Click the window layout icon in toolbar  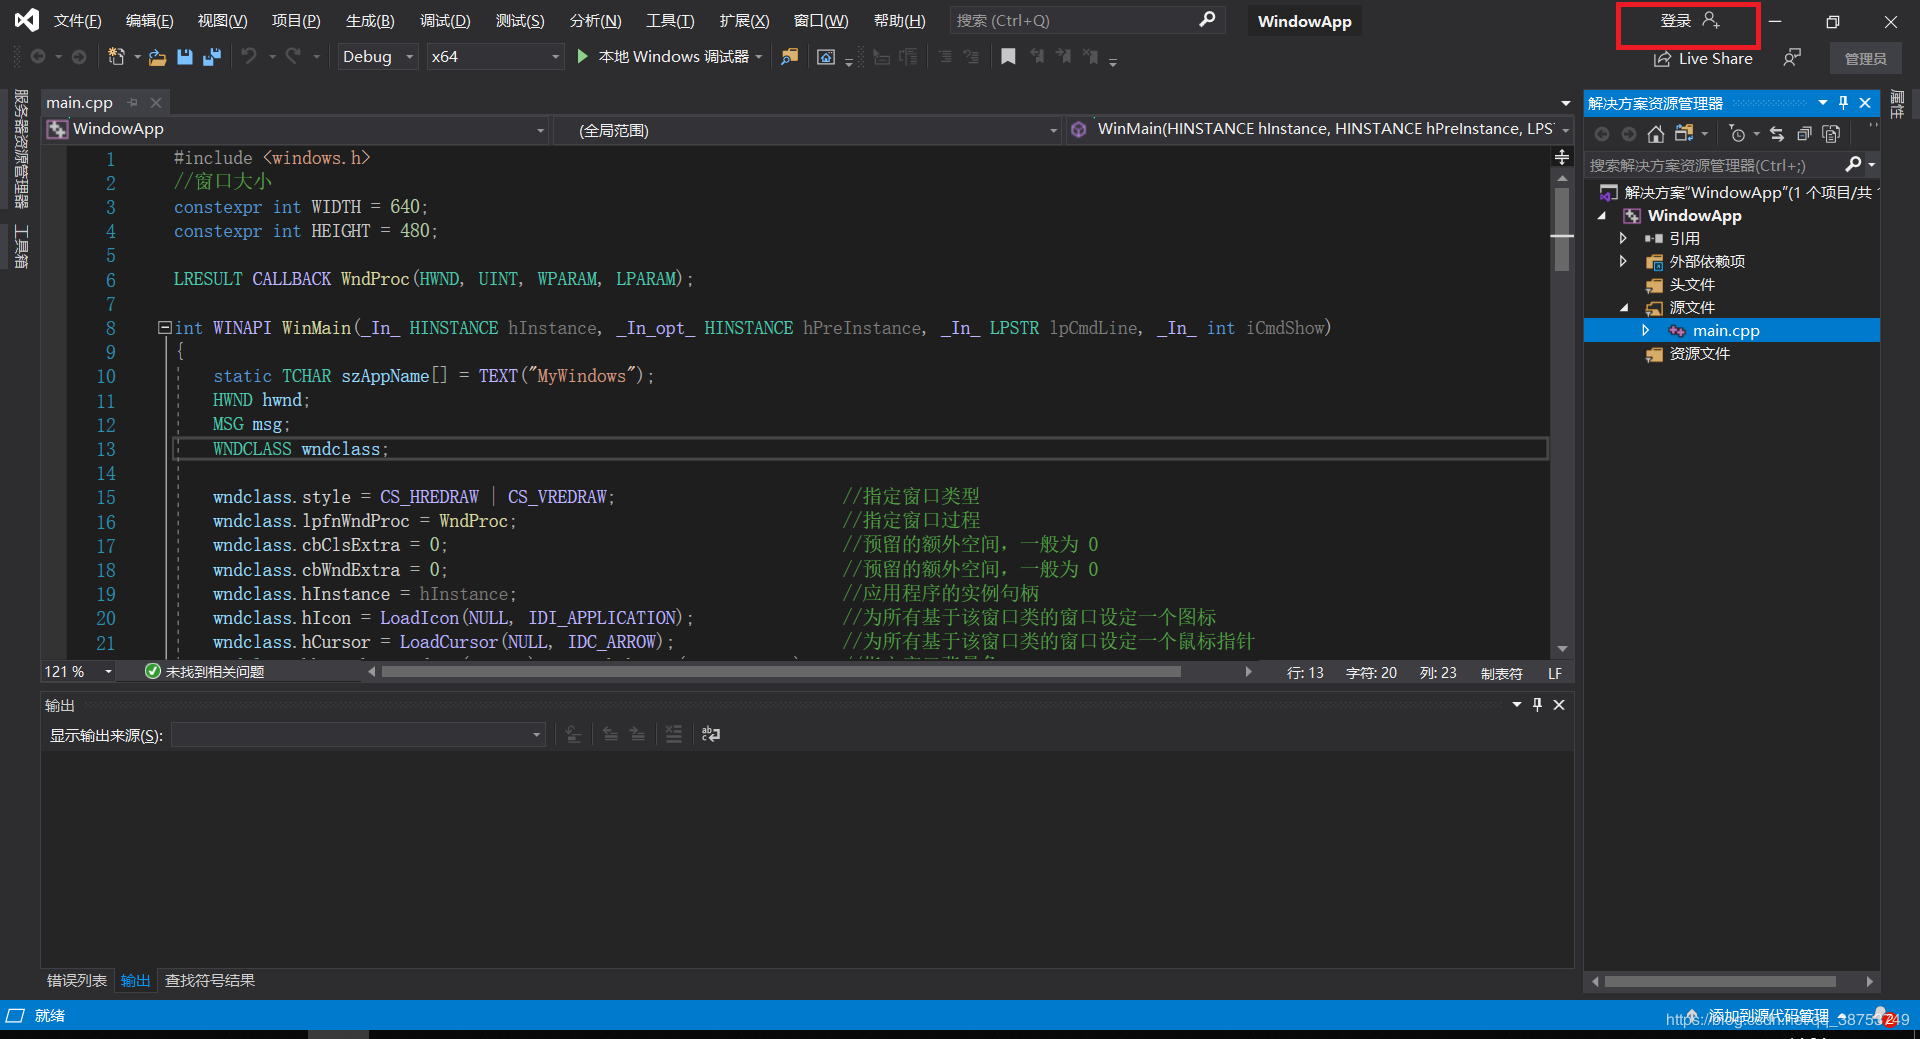pos(826,57)
